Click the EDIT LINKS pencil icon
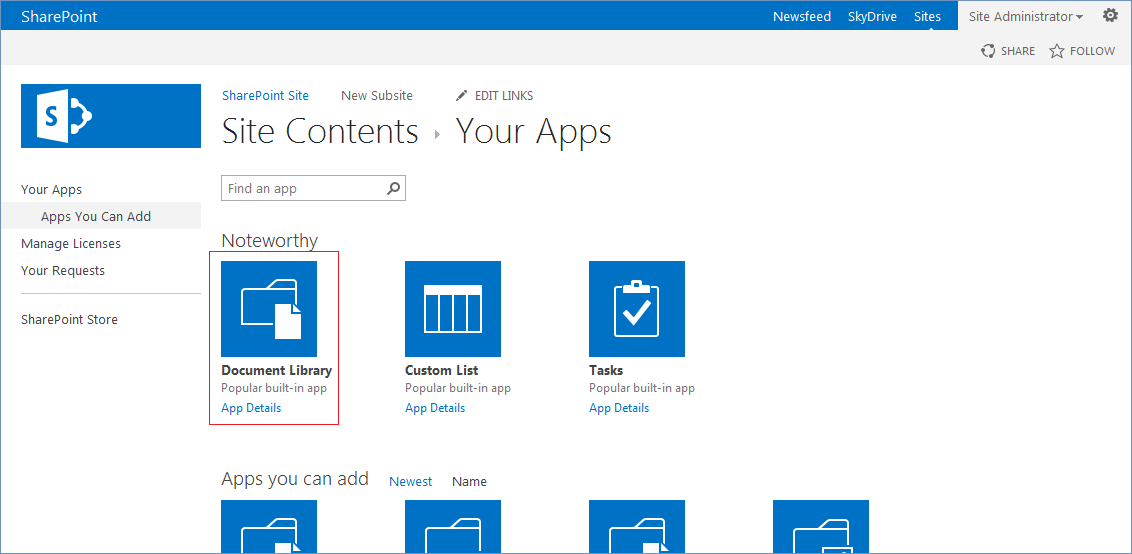 [461, 95]
